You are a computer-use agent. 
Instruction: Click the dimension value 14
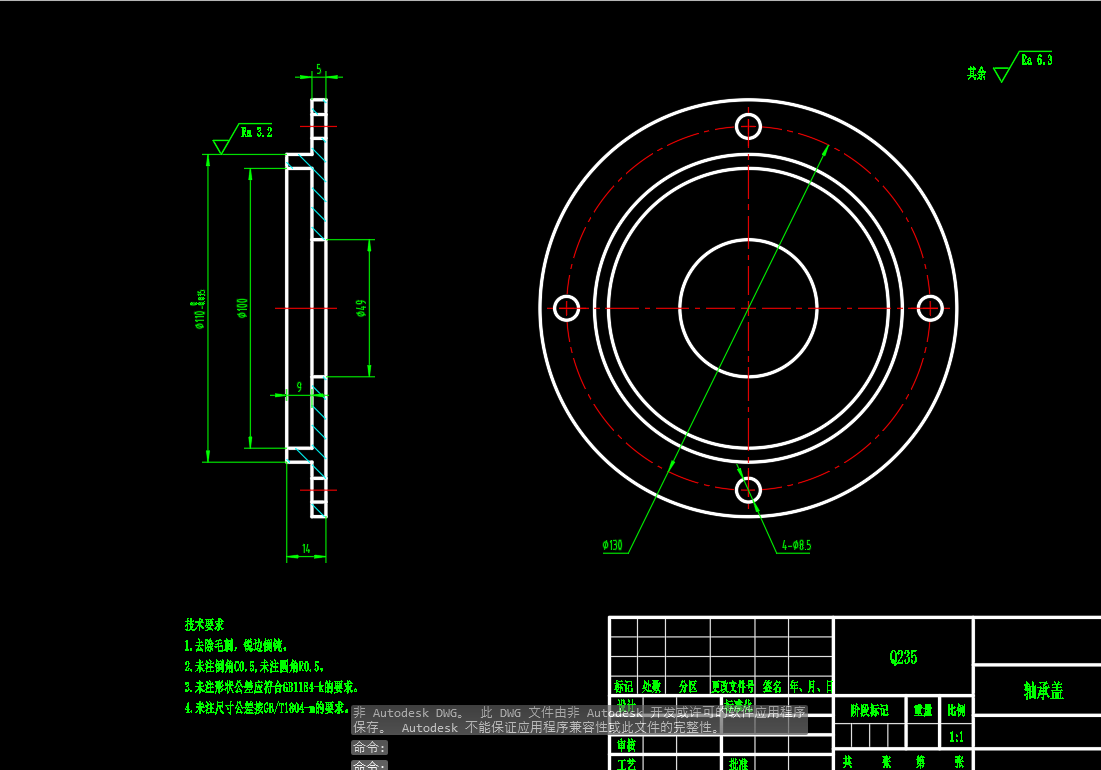click(x=306, y=548)
